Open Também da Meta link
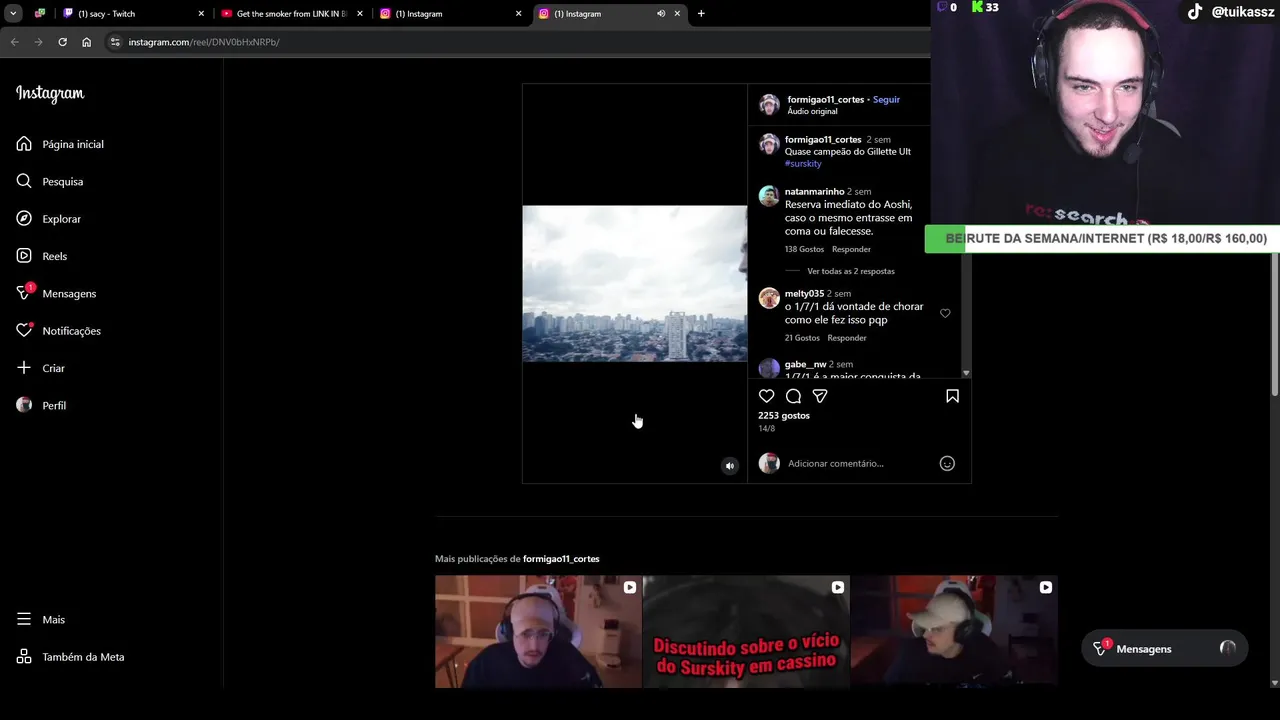 click(71, 657)
